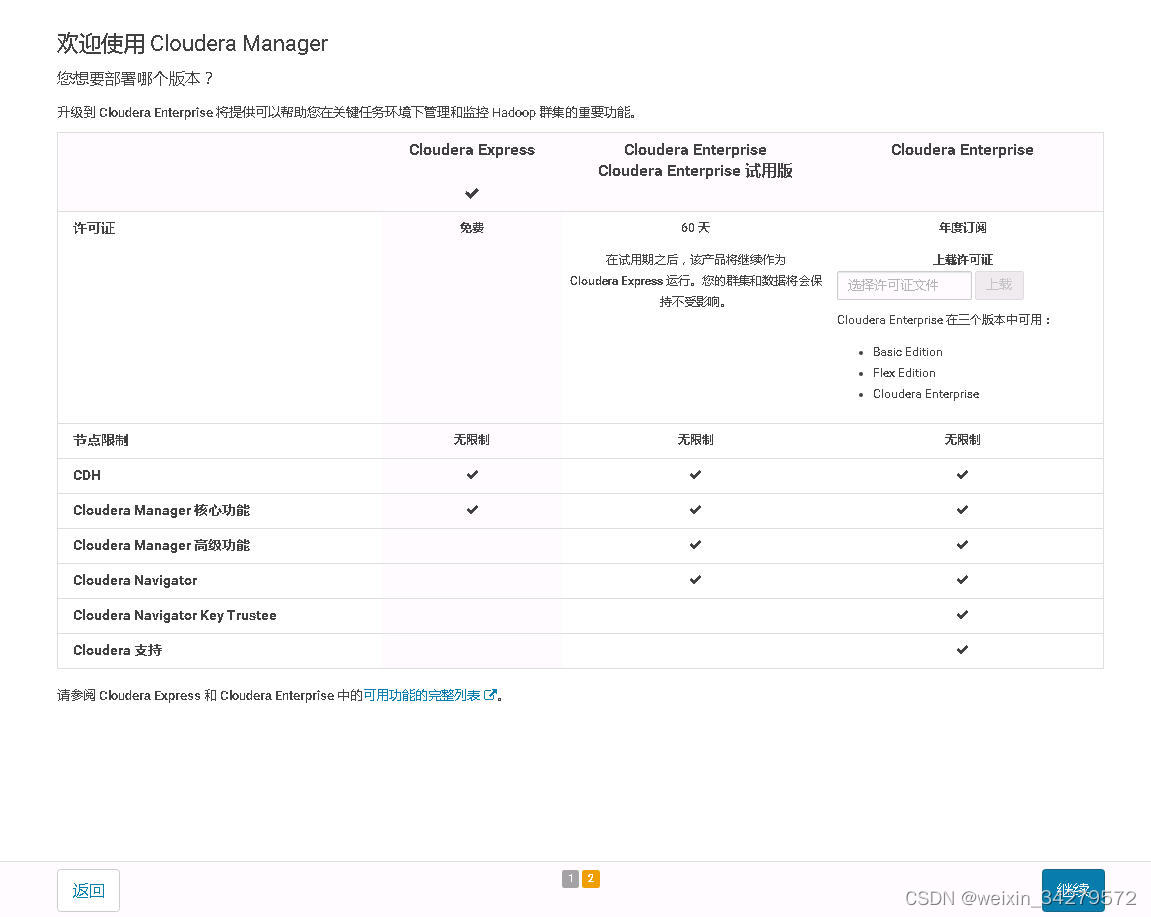1151x917 pixels.
Task: Click 核心功能 checkmark in Express column
Action: [x=472, y=510]
